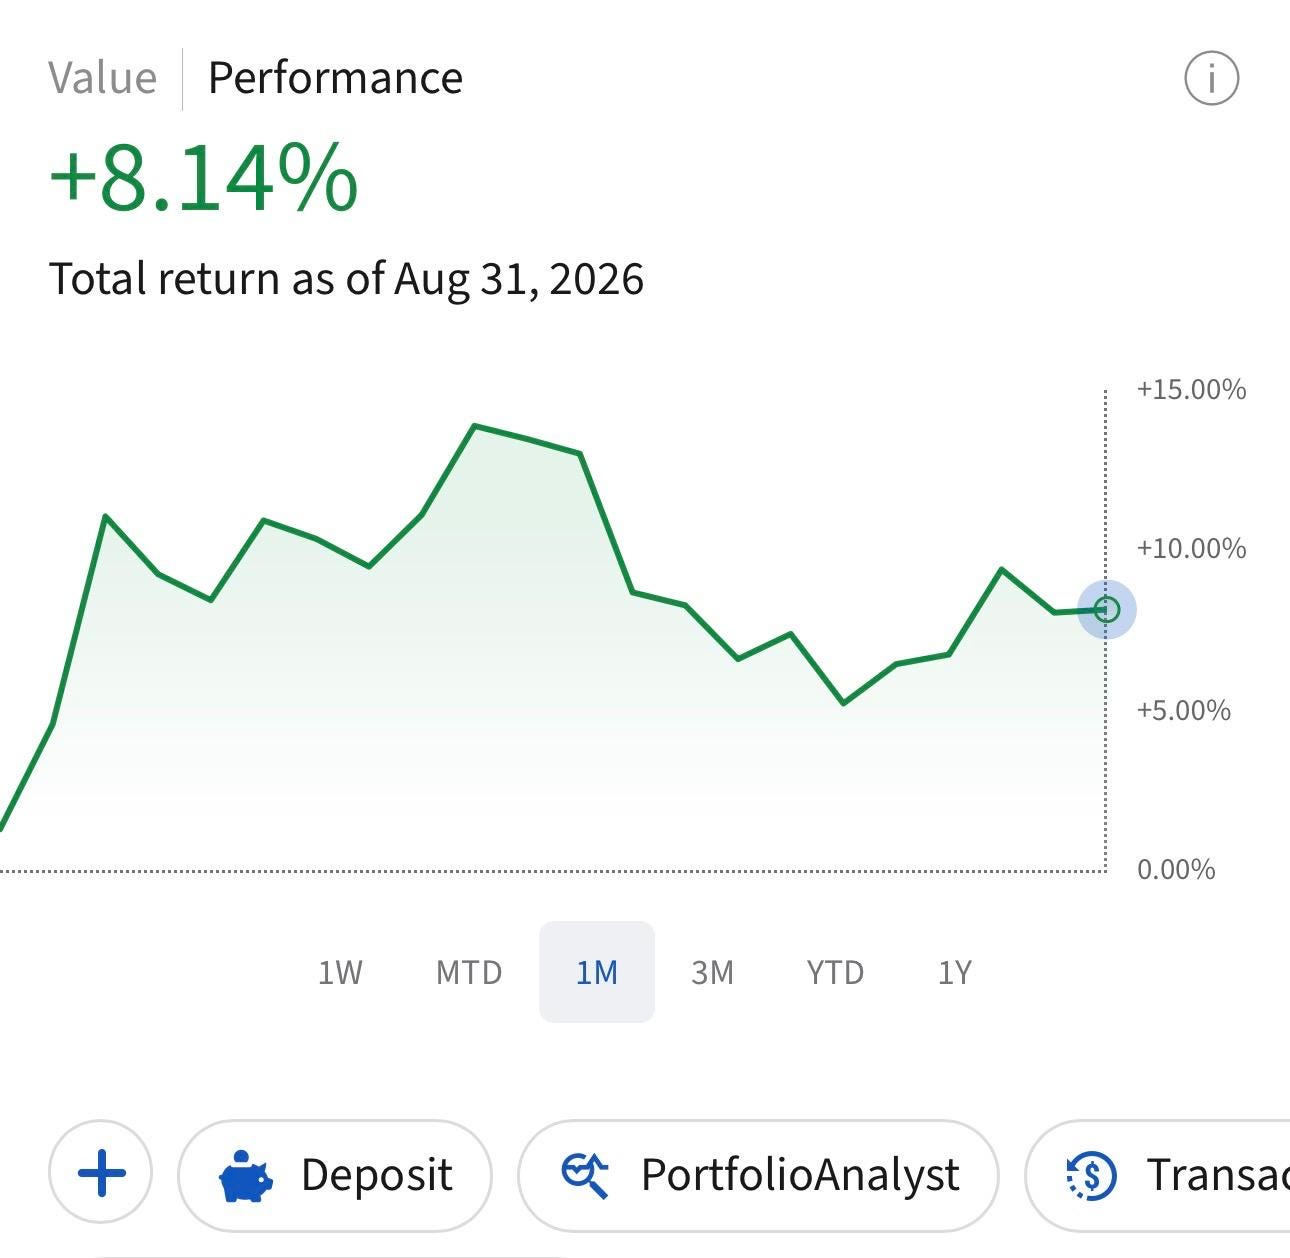Open the info circle icon
The image size is (1290, 1258).
coord(1211,78)
